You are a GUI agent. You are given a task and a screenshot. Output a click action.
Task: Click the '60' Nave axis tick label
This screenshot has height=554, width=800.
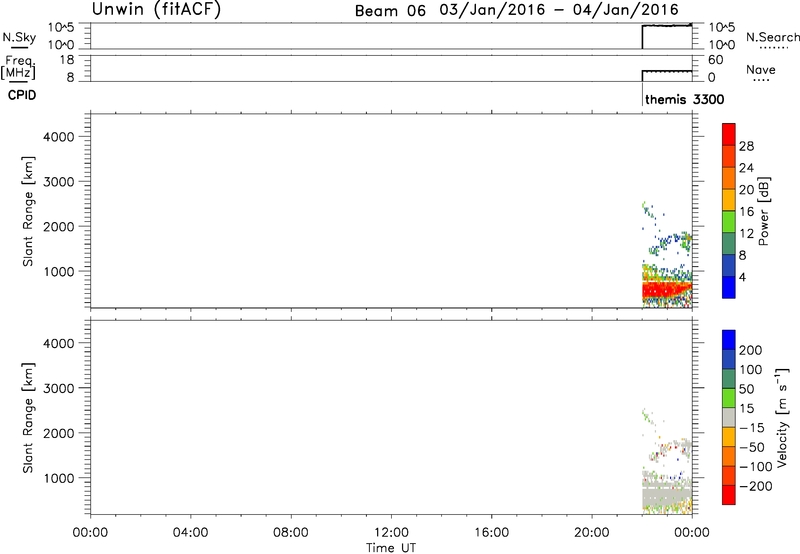pos(715,60)
